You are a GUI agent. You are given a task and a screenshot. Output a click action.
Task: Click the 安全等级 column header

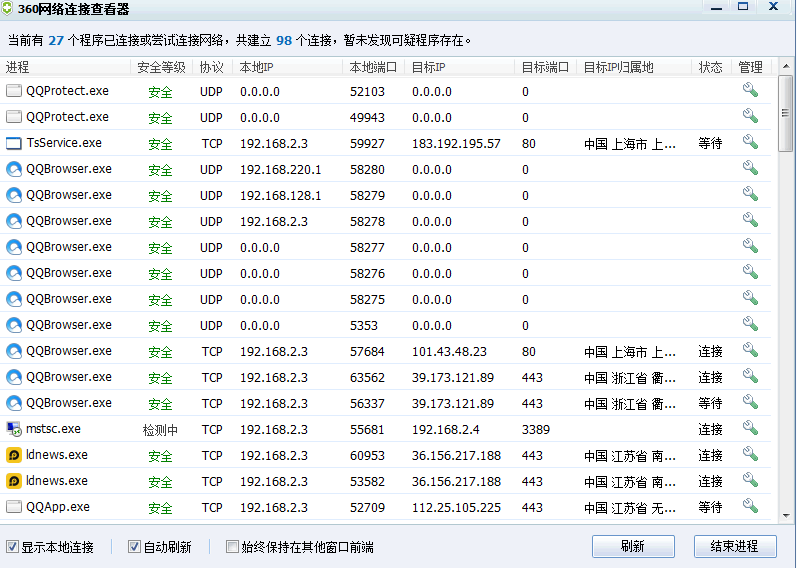coord(161,67)
